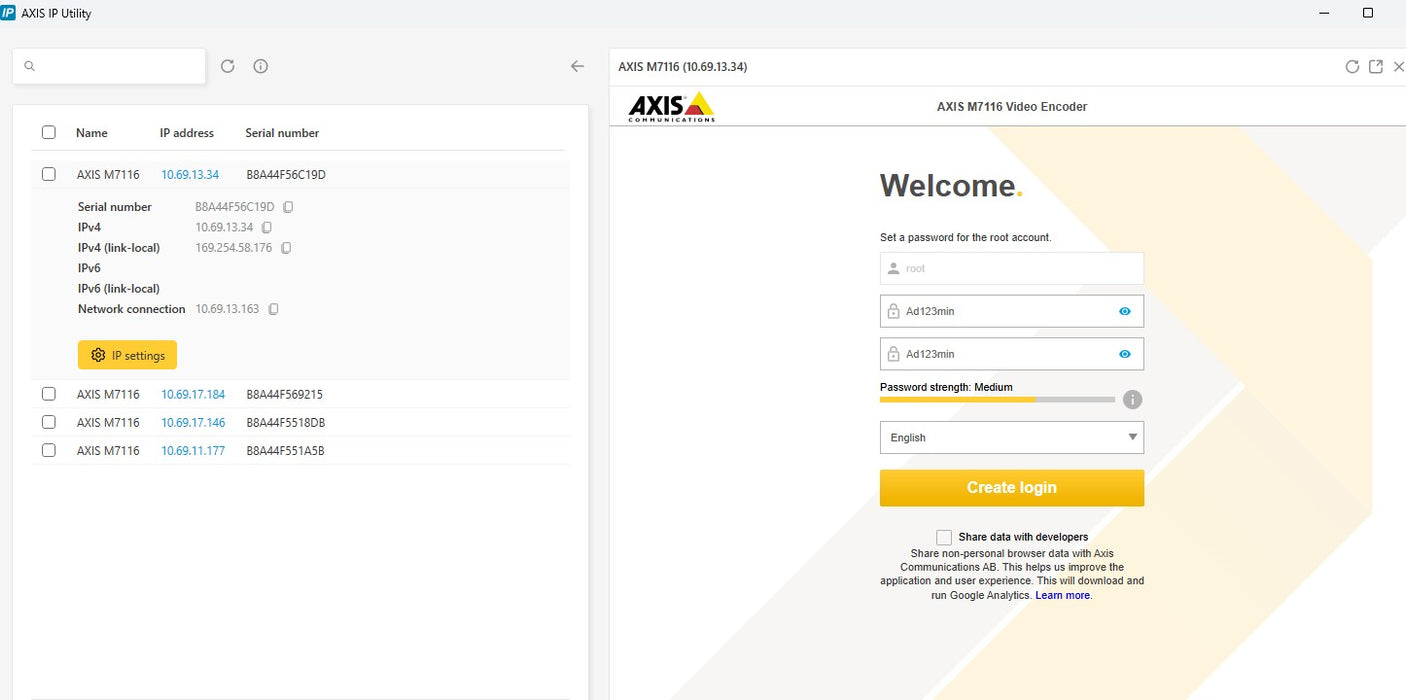The image size is (1406, 700).
Task: Click the IP settings button
Action: click(x=128, y=355)
